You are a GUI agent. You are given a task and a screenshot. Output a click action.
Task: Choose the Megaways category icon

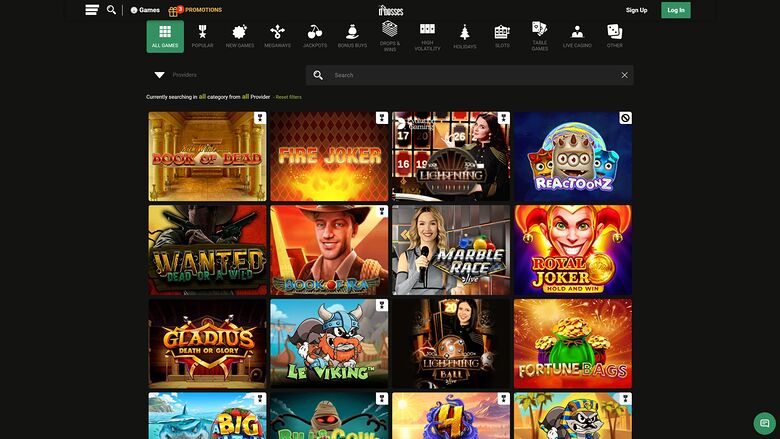click(278, 36)
